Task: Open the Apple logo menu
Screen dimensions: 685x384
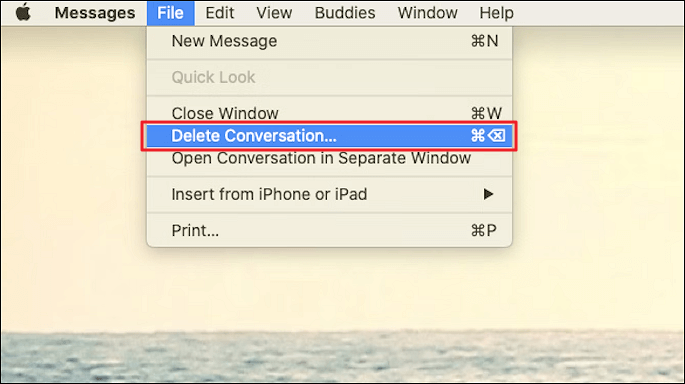Action: [23, 13]
